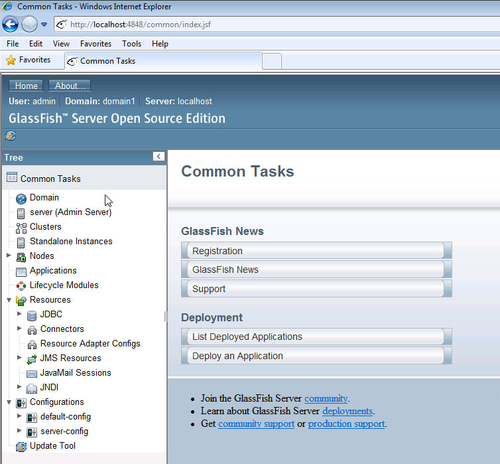Click the address bar URL field
This screenshot has width=500, height=464.
[x=277, y=24]
